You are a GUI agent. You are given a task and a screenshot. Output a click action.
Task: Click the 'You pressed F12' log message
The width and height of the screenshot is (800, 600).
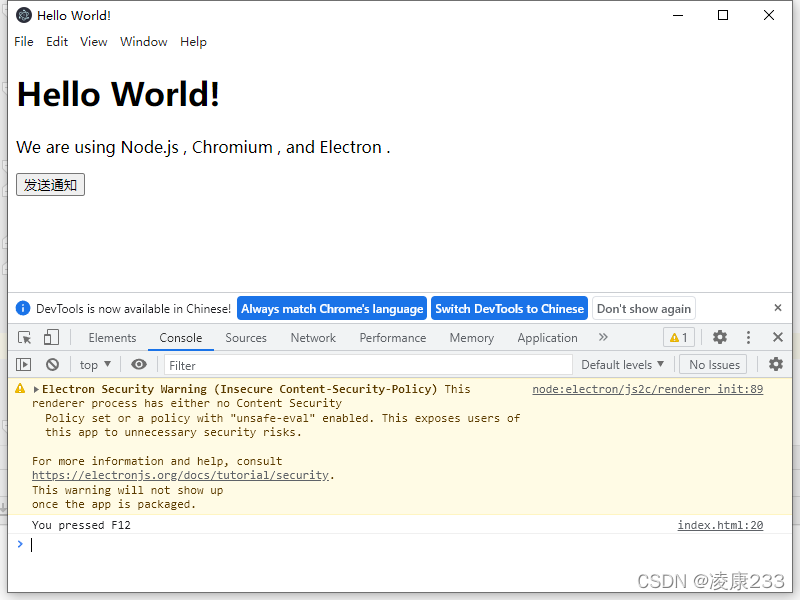click(x=81, y=526)
